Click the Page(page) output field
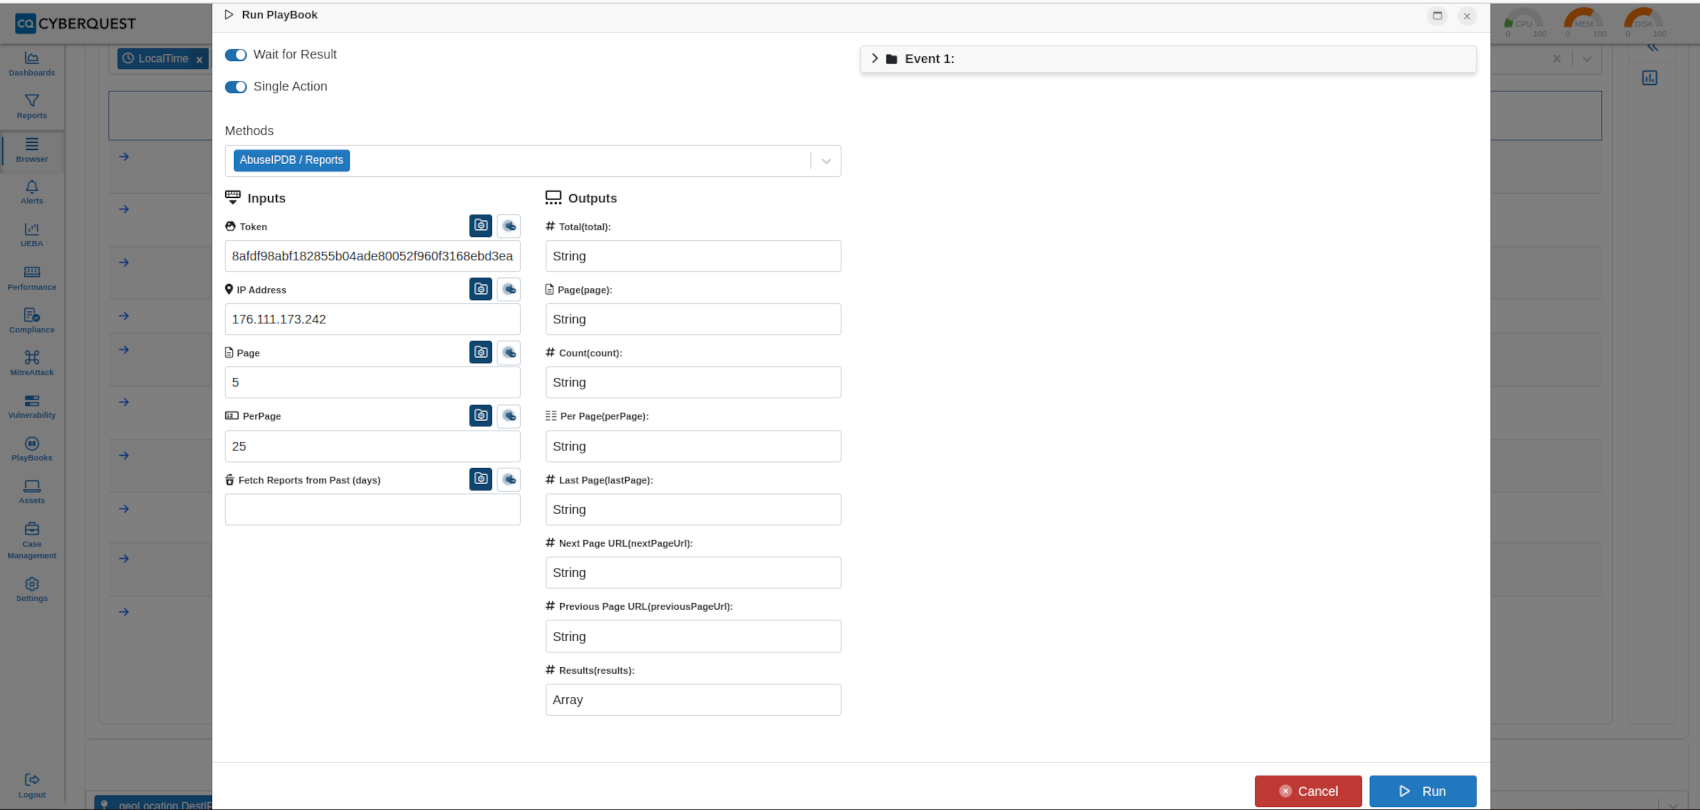This screenshot has height=810, width=1700. tap(693, 319)
